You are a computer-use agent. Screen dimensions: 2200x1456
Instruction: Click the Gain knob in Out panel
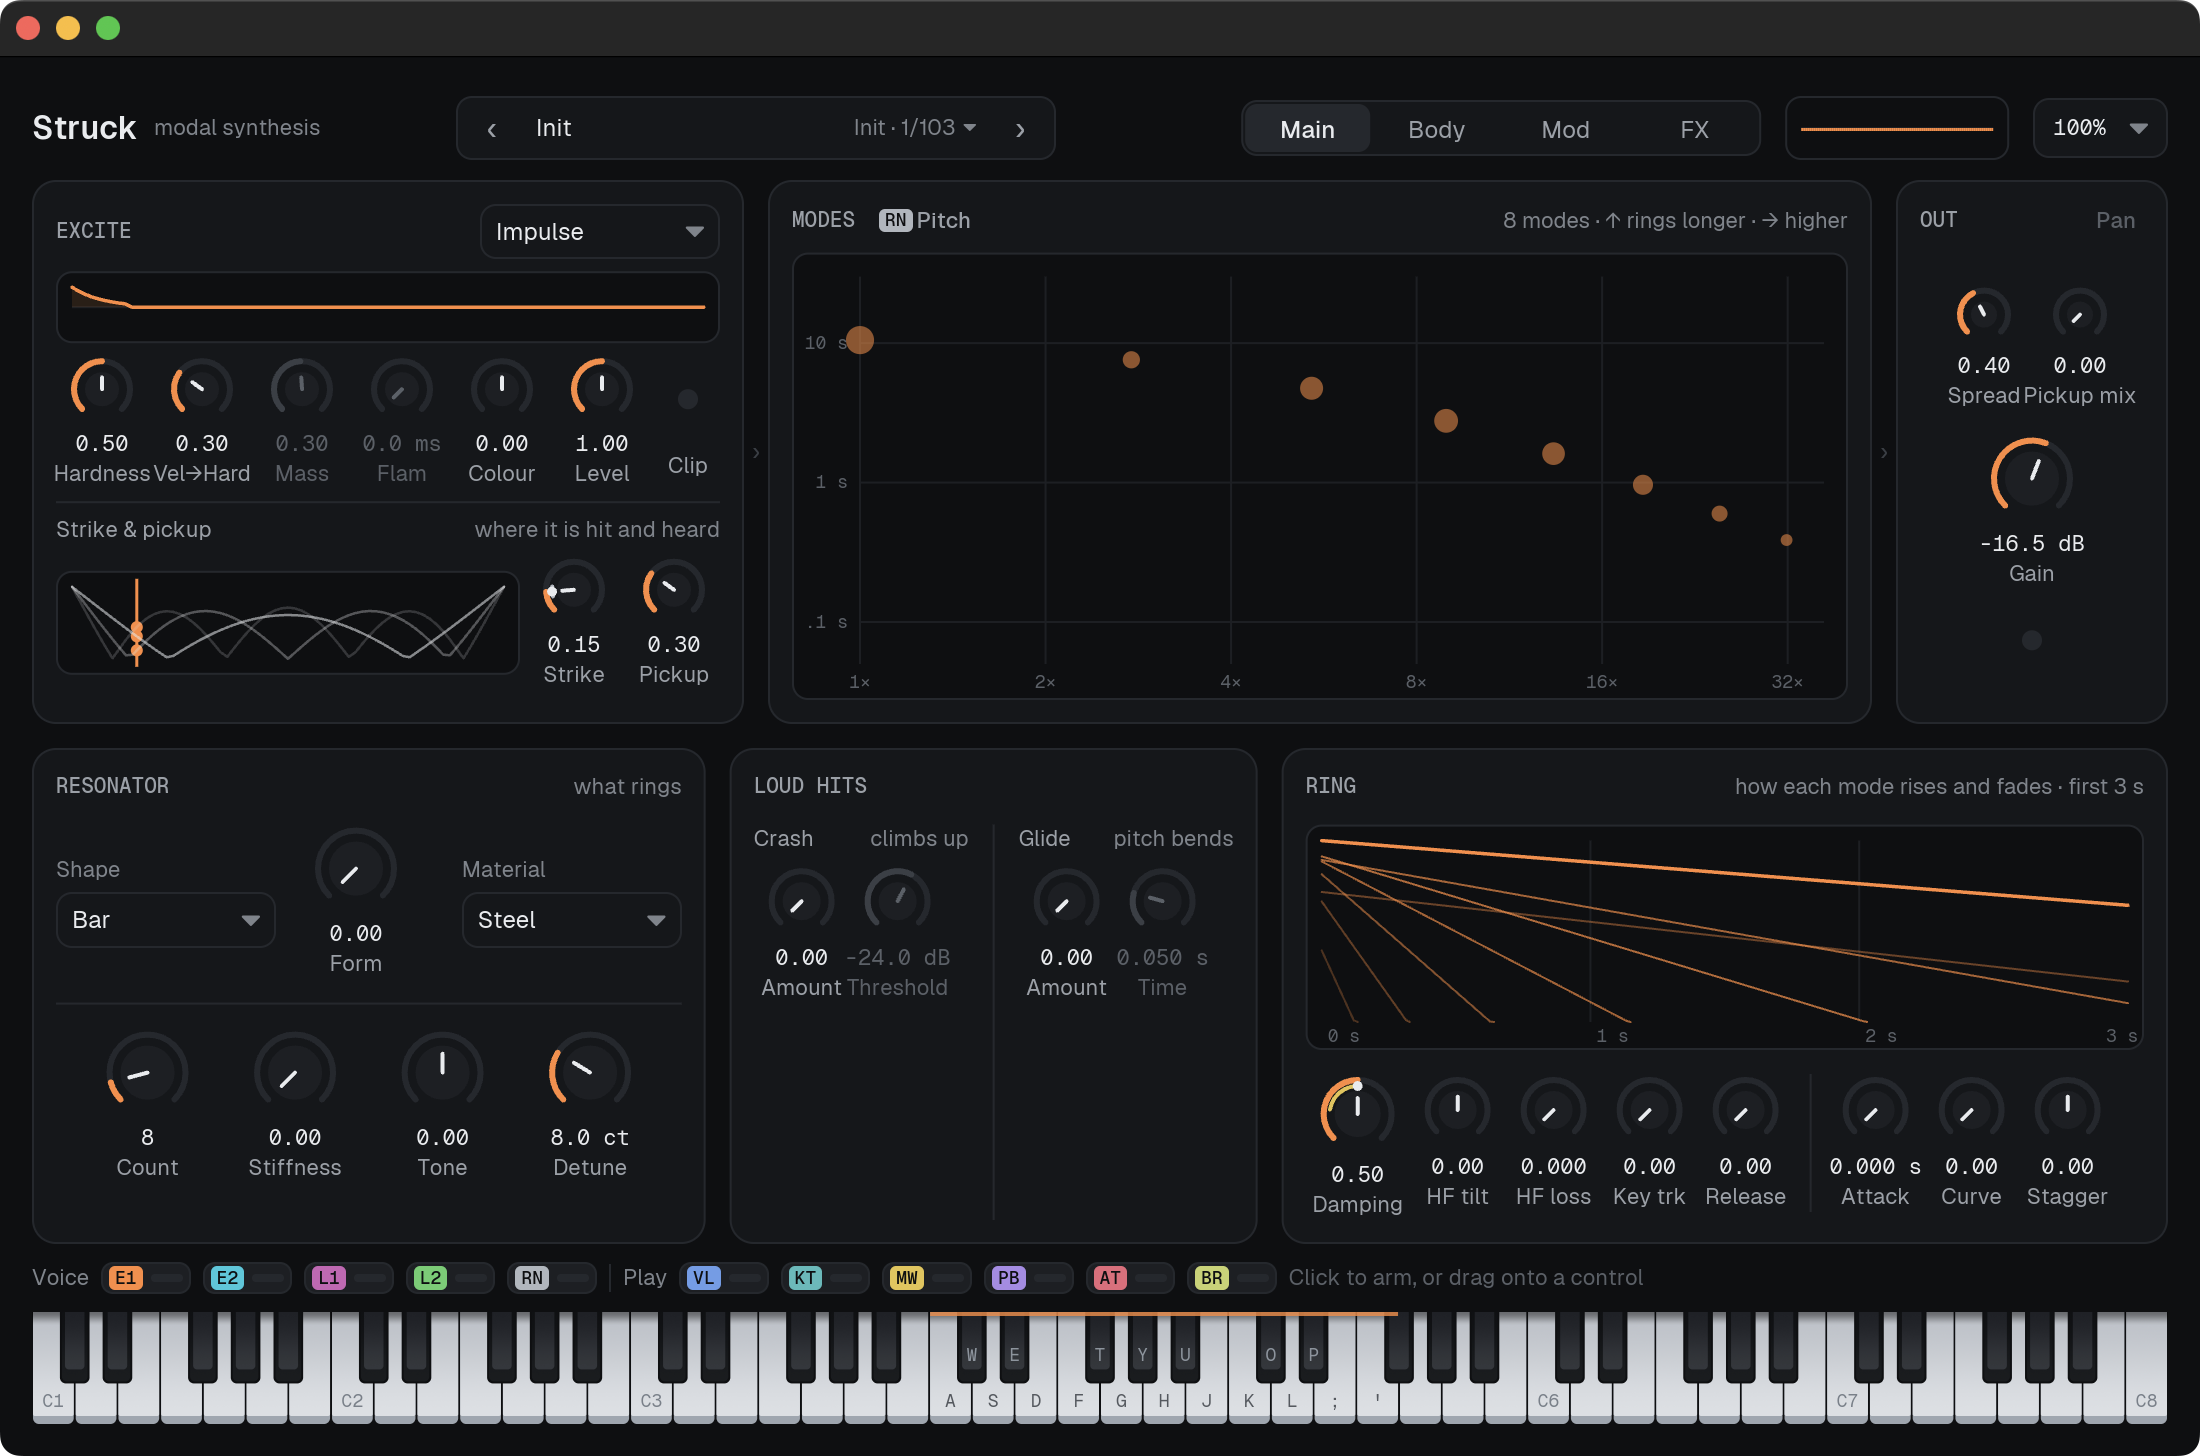point(2031,477)
